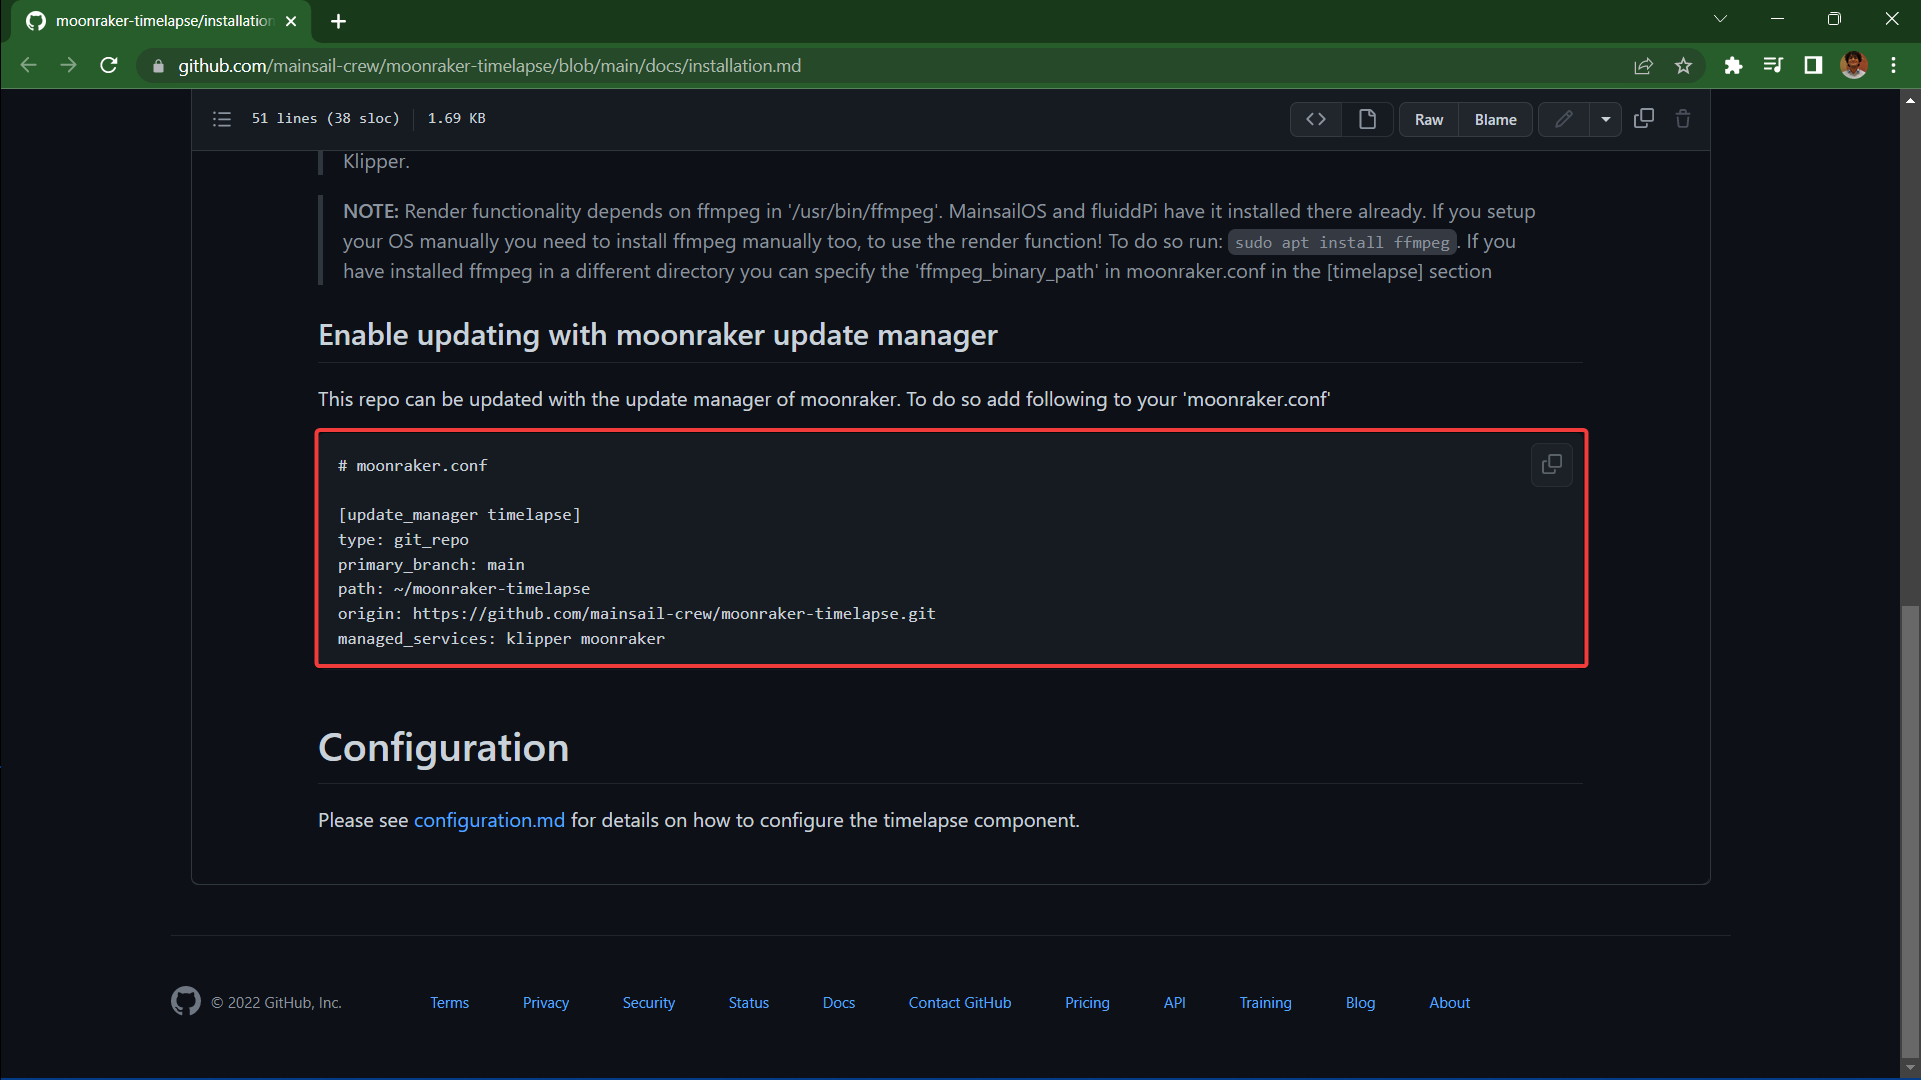Click the 'Configuration' heading
The width and height of the screenshot is (1921, 1080).
coord(443,748)
